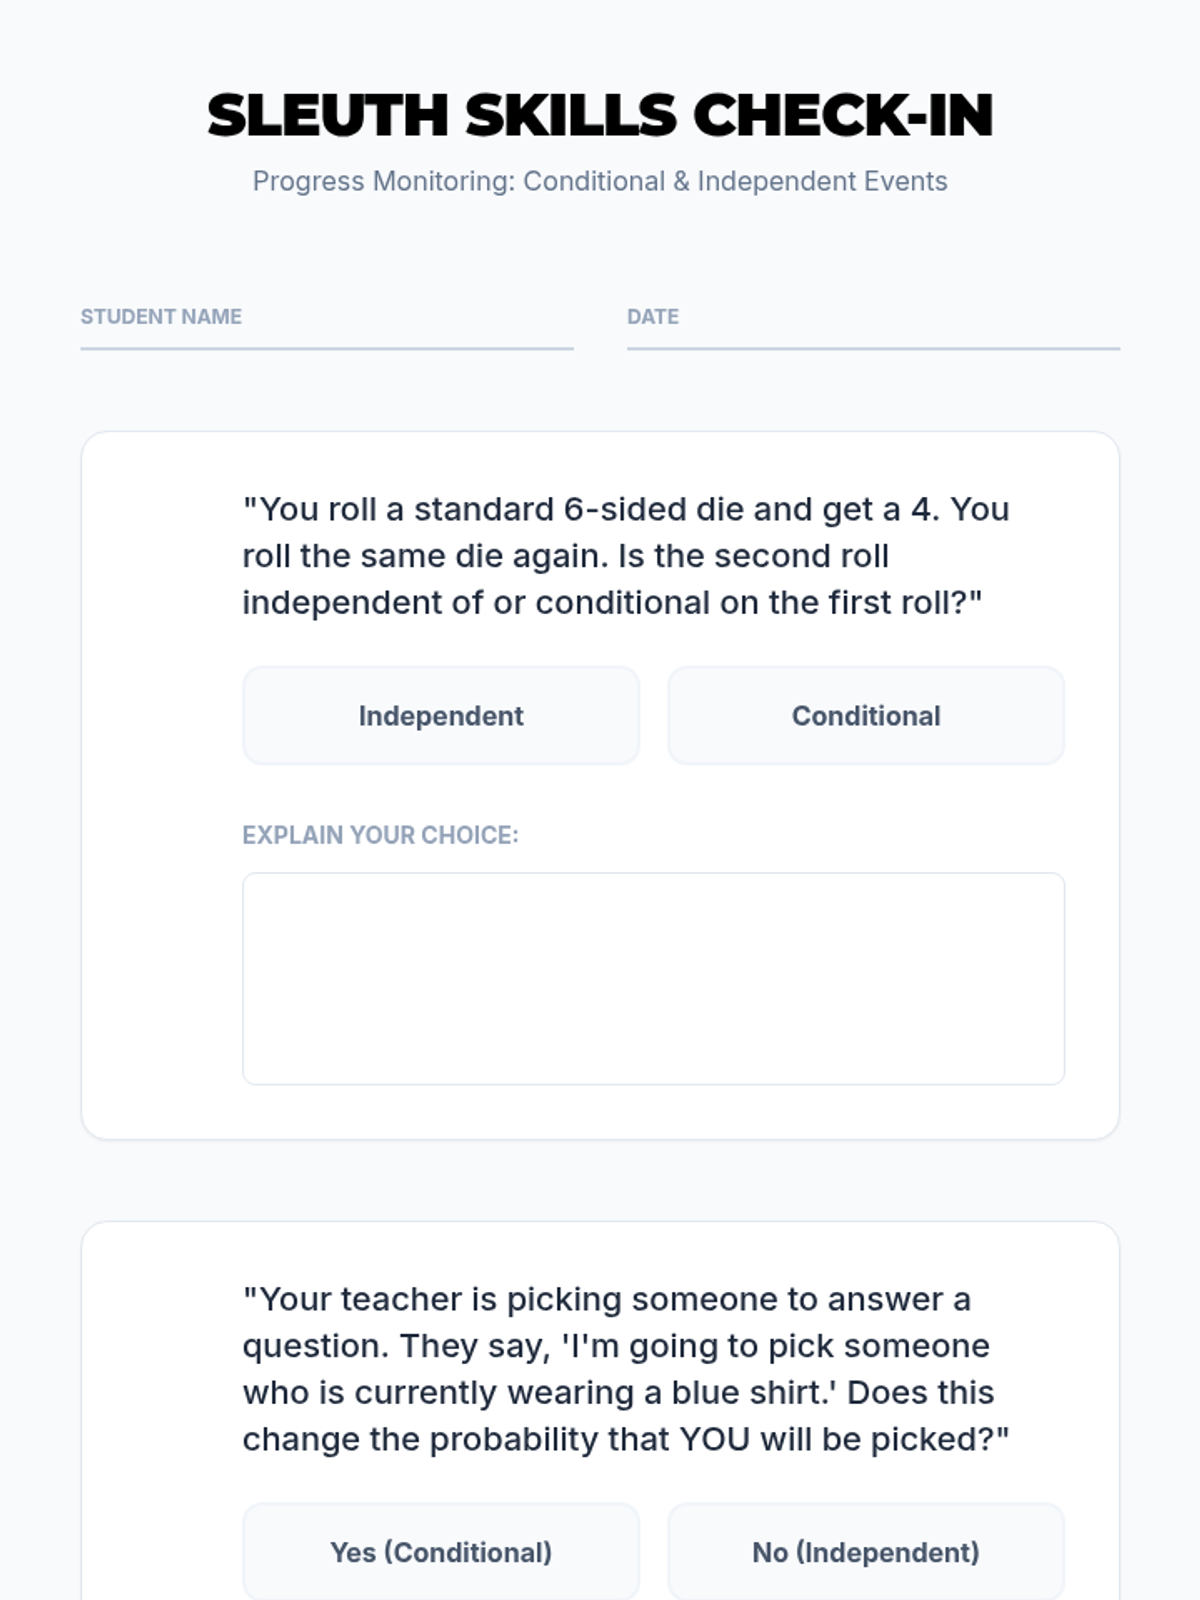Click inside the Explain Your Choice text box
The height and width of the screenshot is (1600, 1200).
(653, 978)
